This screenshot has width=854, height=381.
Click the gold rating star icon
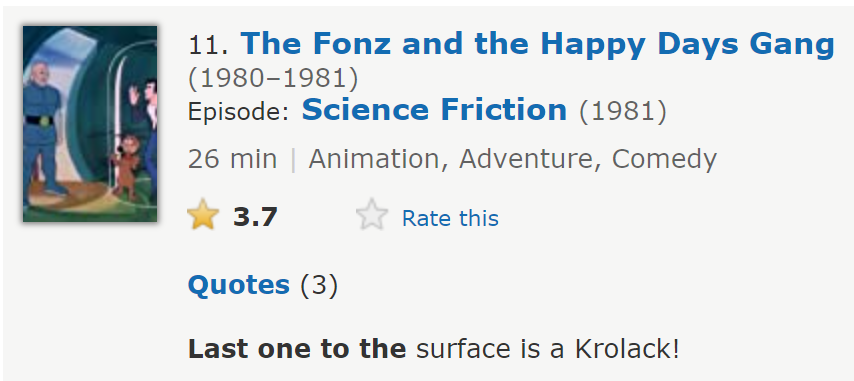[203, 215]
